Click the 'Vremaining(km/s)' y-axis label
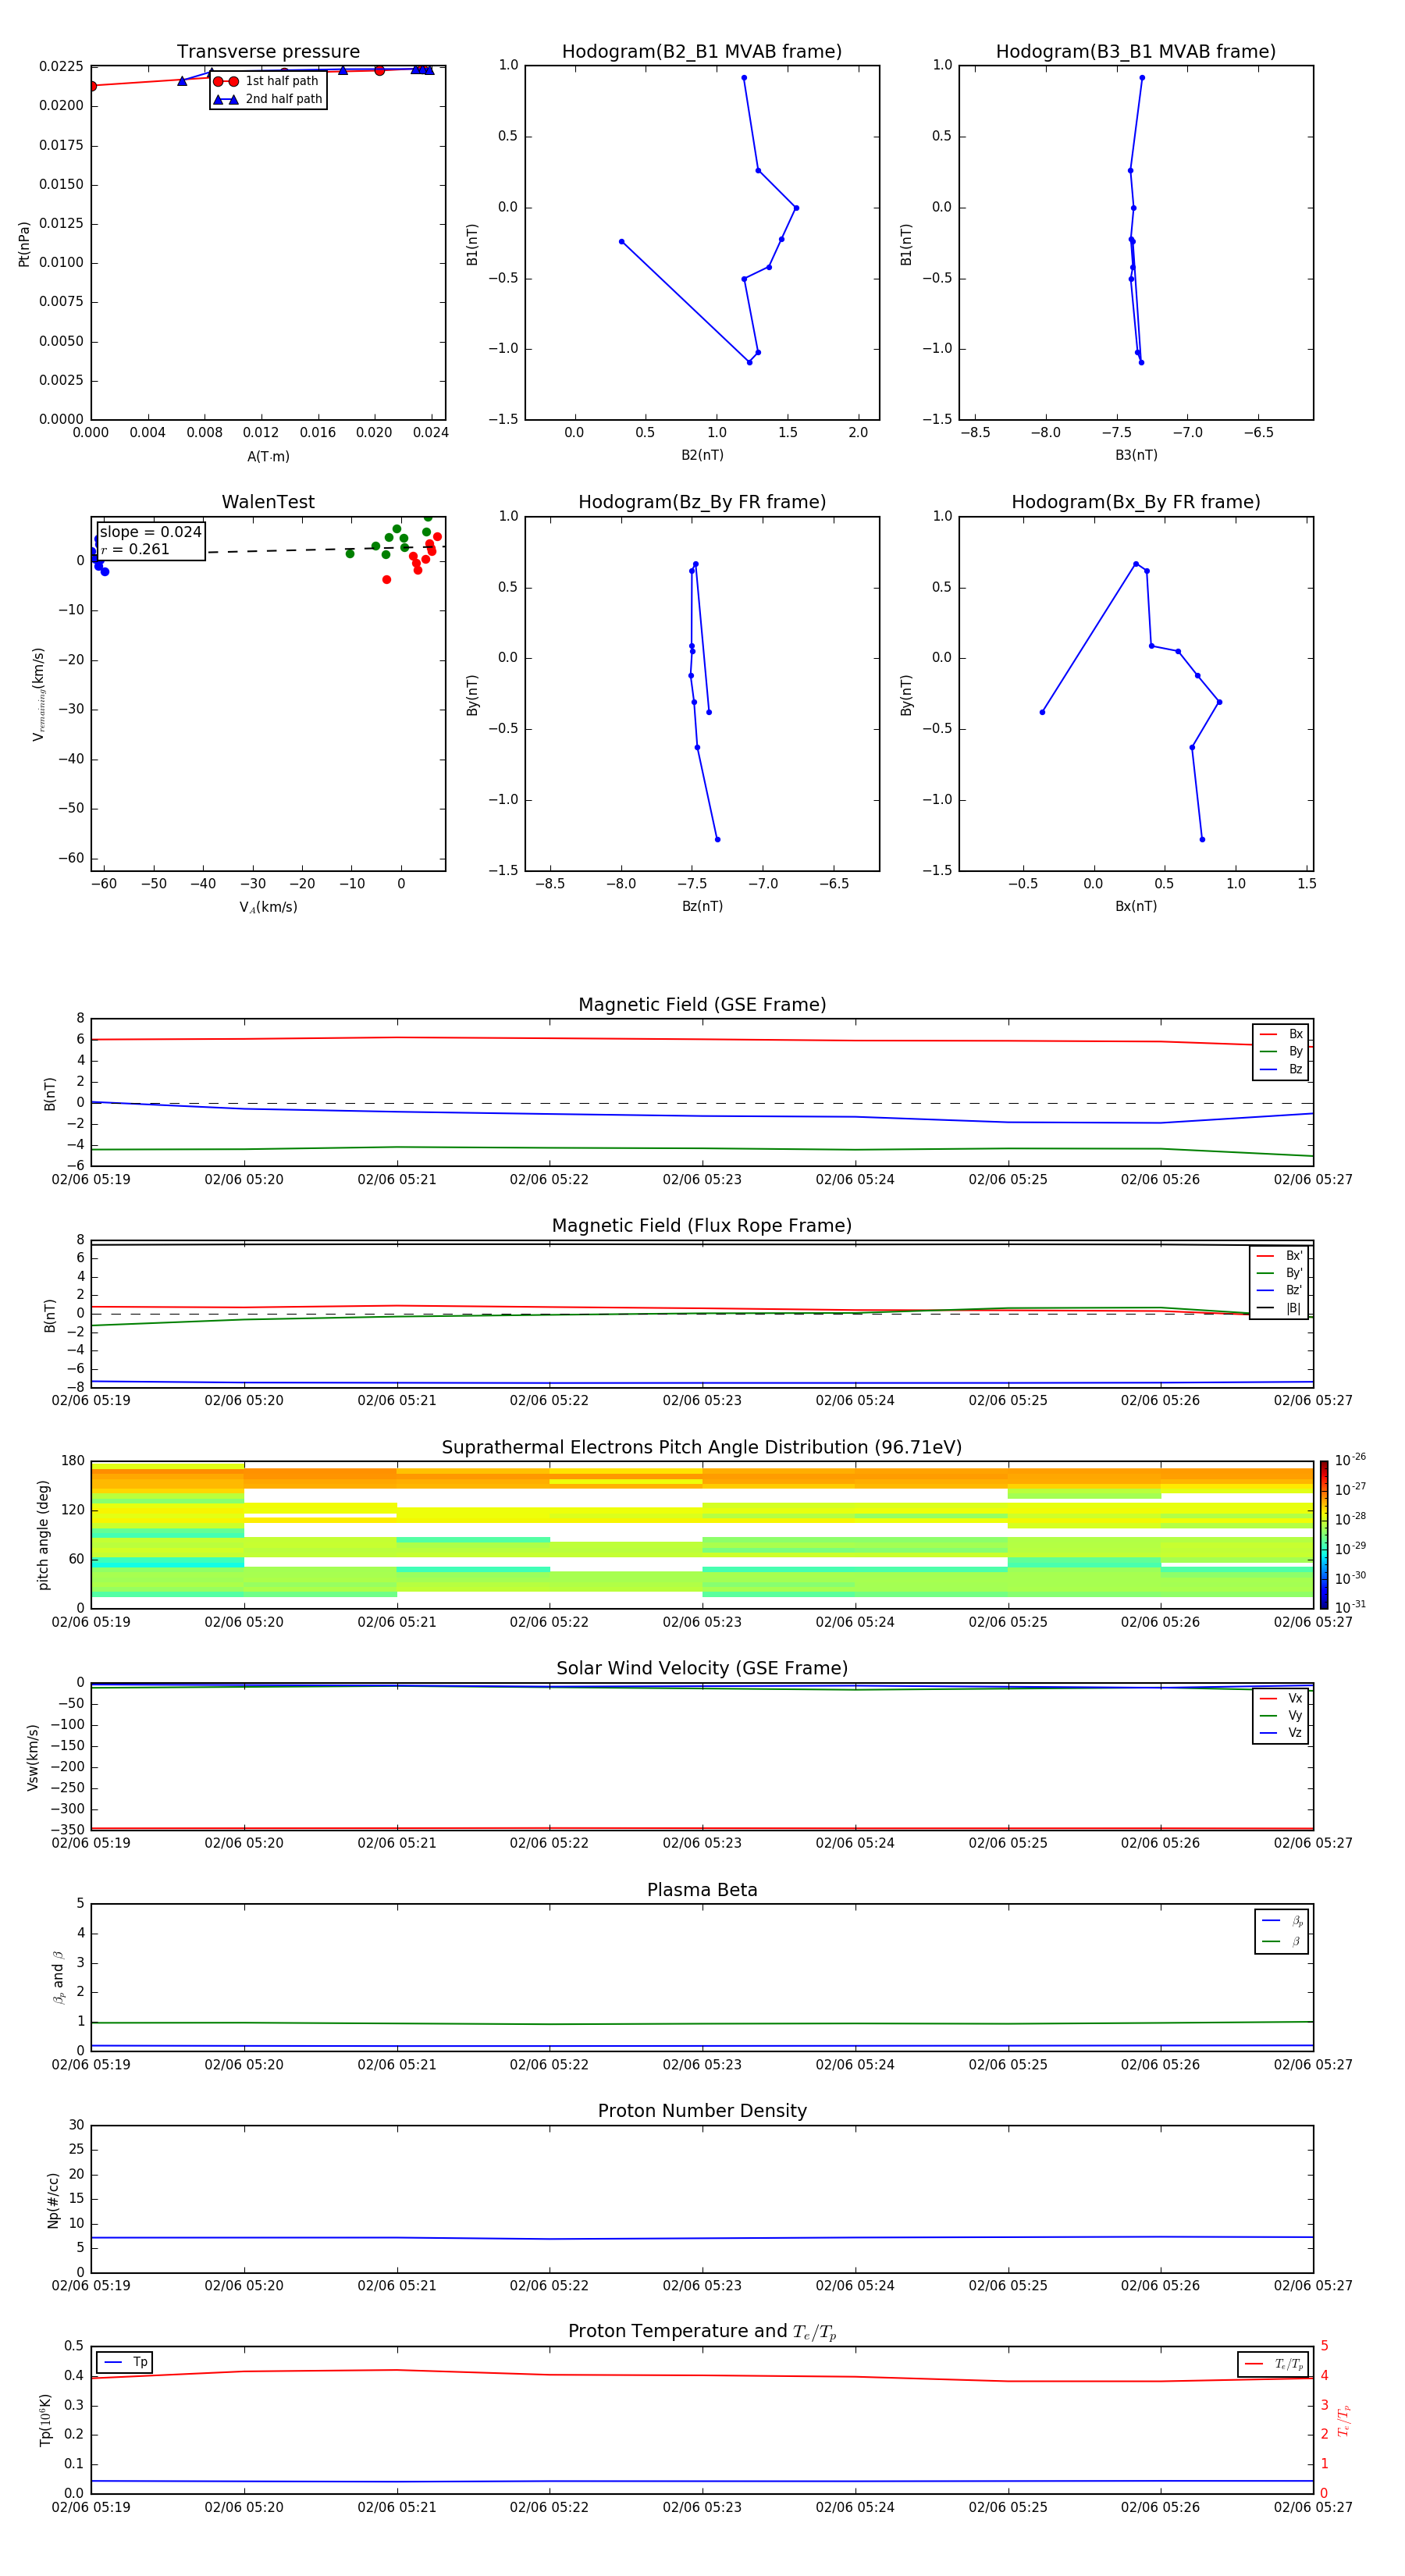1405x2576 pixels. (x=39, y=694)
